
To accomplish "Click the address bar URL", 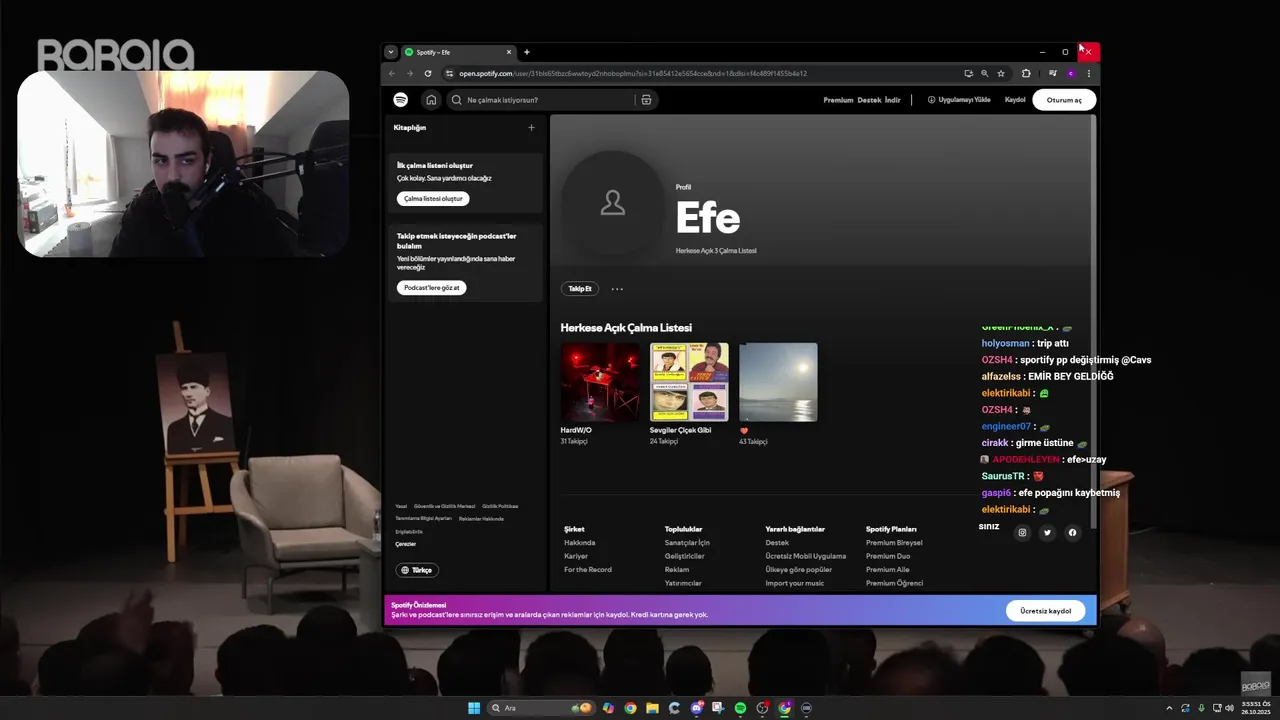I will pos(633,73).
